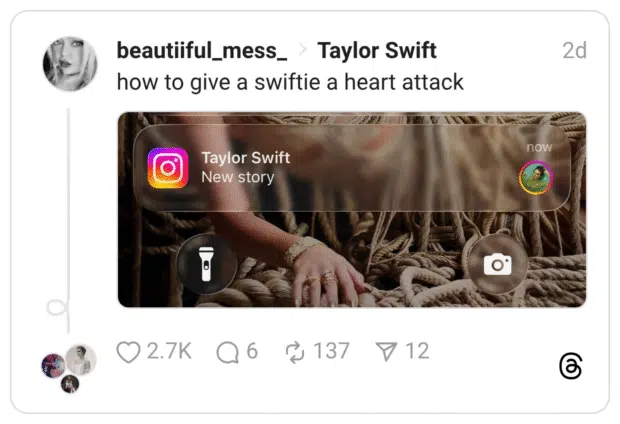View the 2.7K likes count
The height and width of the screenshot is (424, 620).
click(169, 351)
